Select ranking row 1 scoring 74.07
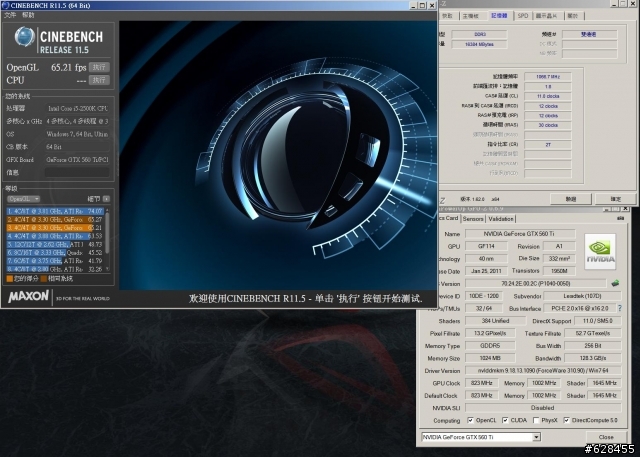This screenshot has height=457, width=640. (55, 211)
